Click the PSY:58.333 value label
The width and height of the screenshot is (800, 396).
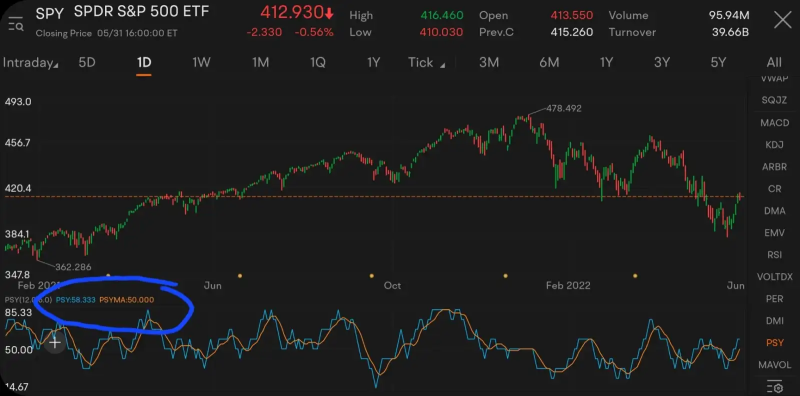pyautogui.click(x=76, y=300)
